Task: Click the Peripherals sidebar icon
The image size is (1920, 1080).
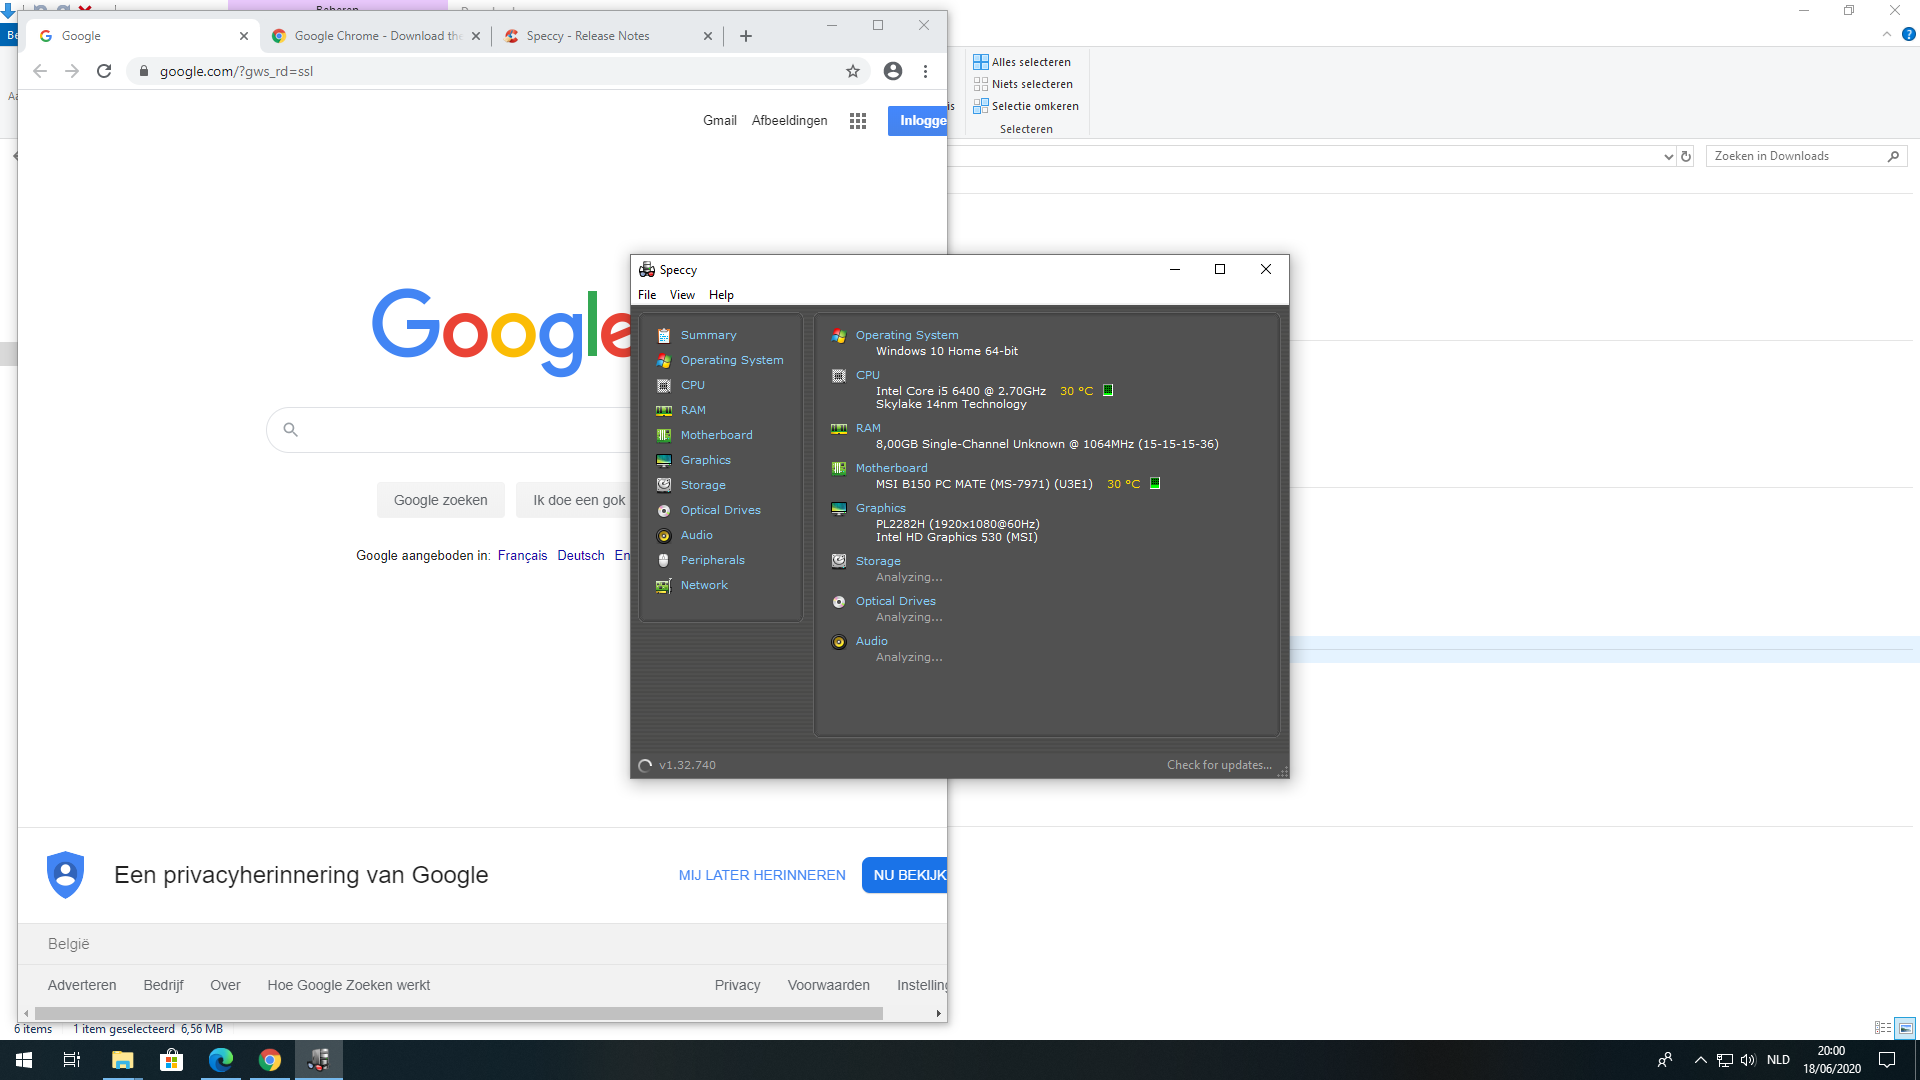Action: pyautogui.click(x=663, y=560)
